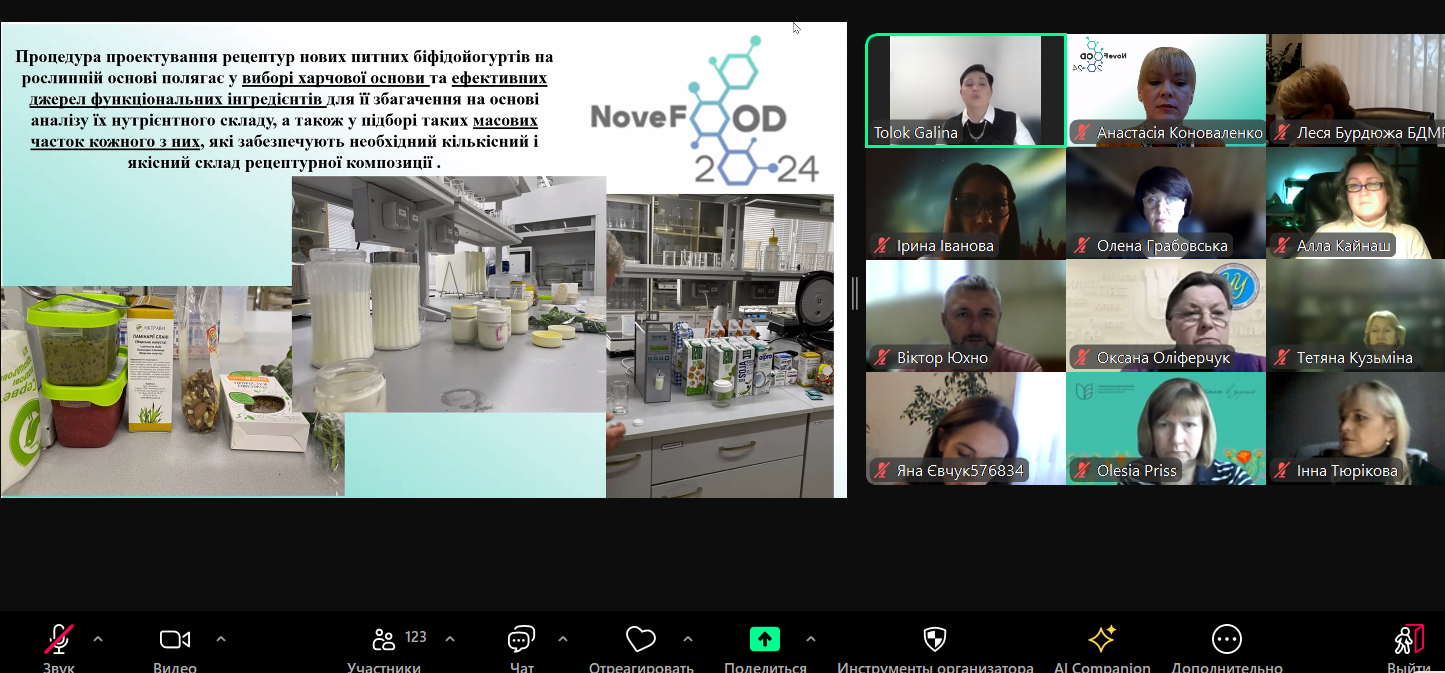Click the Tolok Galina name label
The image size is (1445, 673).
[916, 133]
